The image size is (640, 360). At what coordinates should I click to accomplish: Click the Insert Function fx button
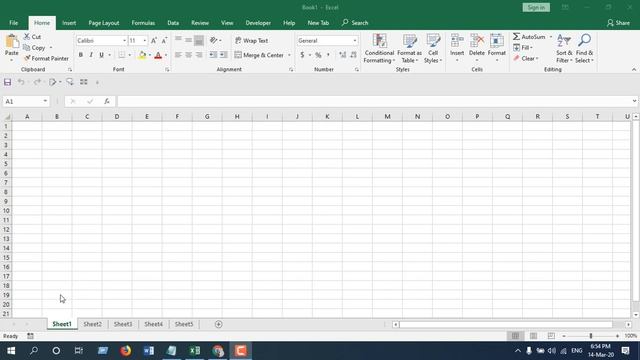pos(107,101)
